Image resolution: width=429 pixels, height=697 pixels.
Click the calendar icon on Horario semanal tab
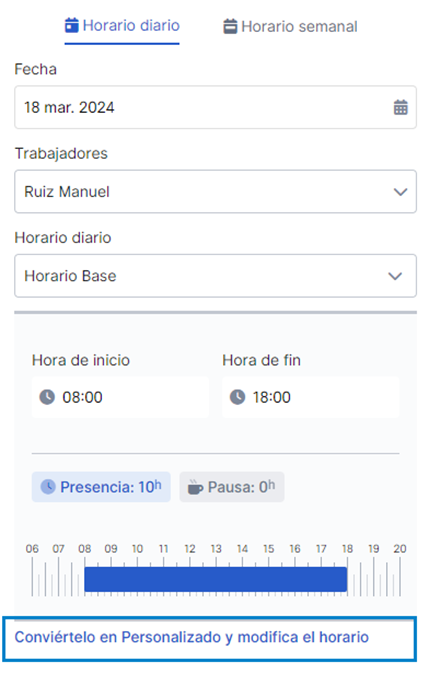[230, 26]
